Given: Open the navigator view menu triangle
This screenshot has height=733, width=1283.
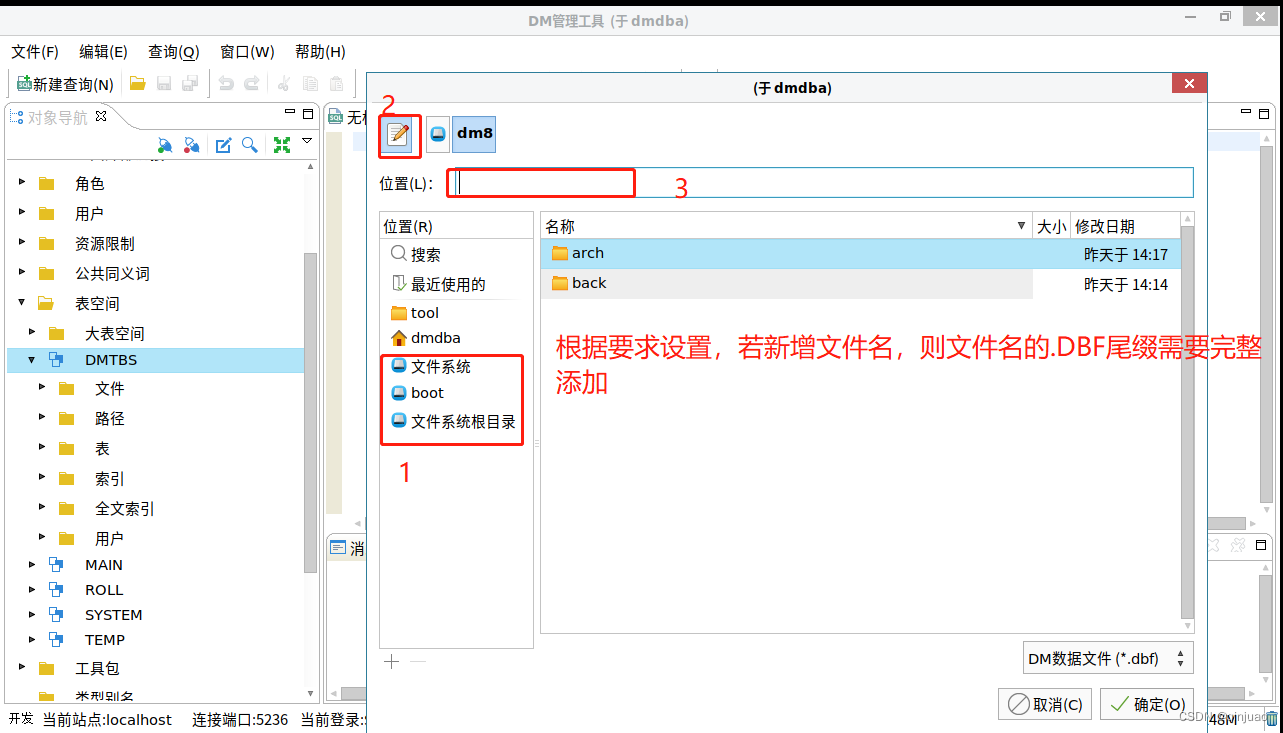Looking at the screenshot, I should 308,142.
